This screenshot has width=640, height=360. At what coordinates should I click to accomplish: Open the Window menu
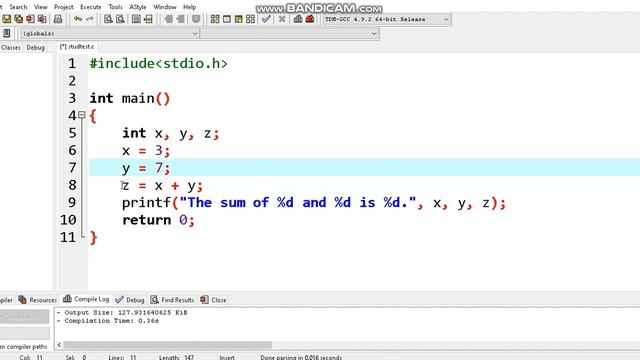pyautogui.click(x=164, y=7)
